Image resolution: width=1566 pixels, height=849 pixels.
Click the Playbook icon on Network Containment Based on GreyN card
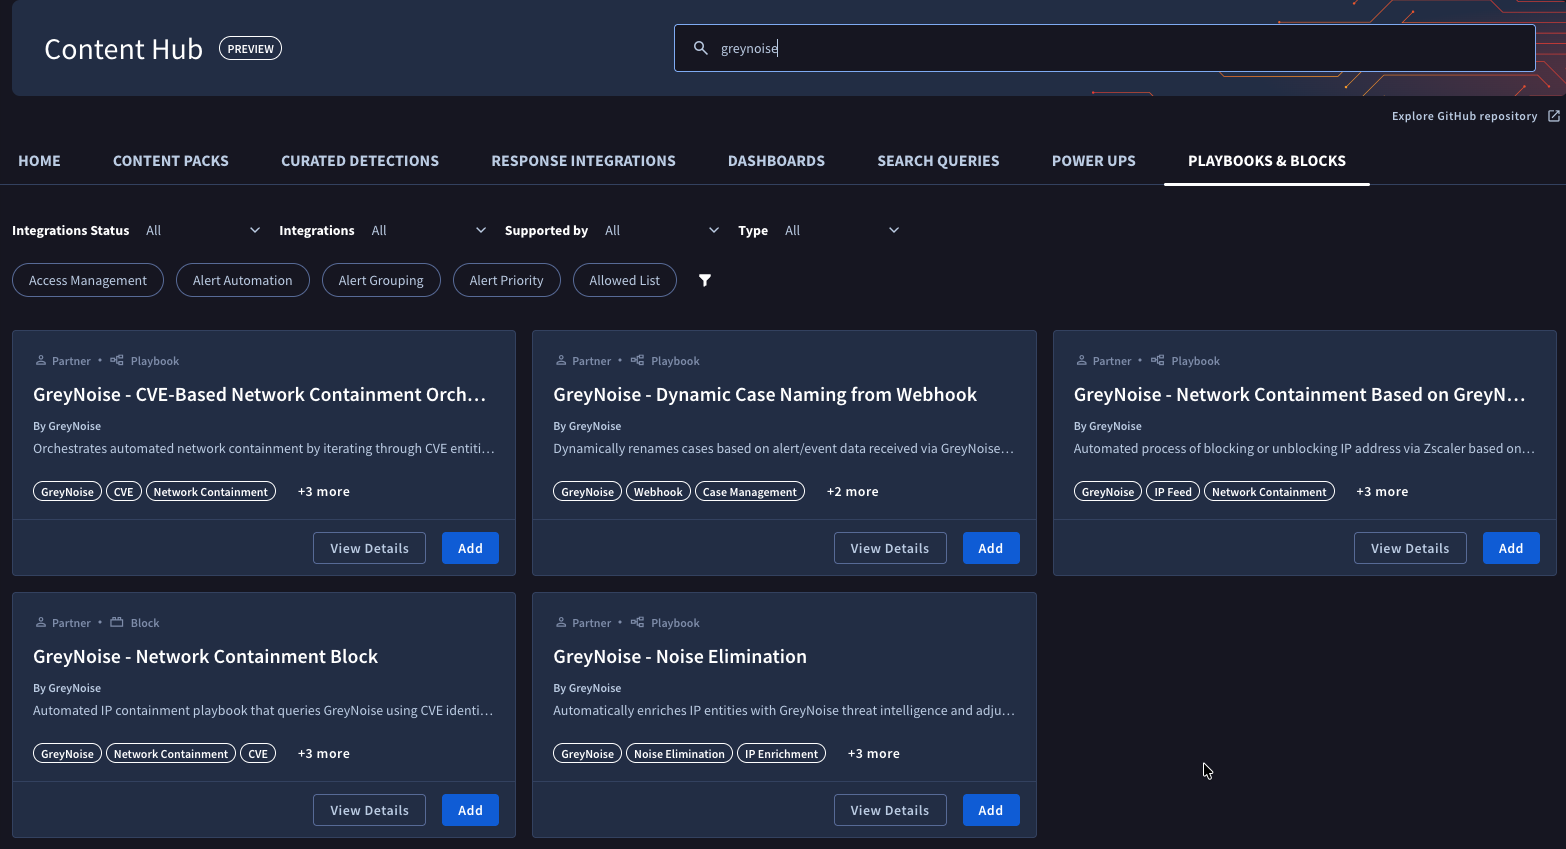[x=1158, y=360]
